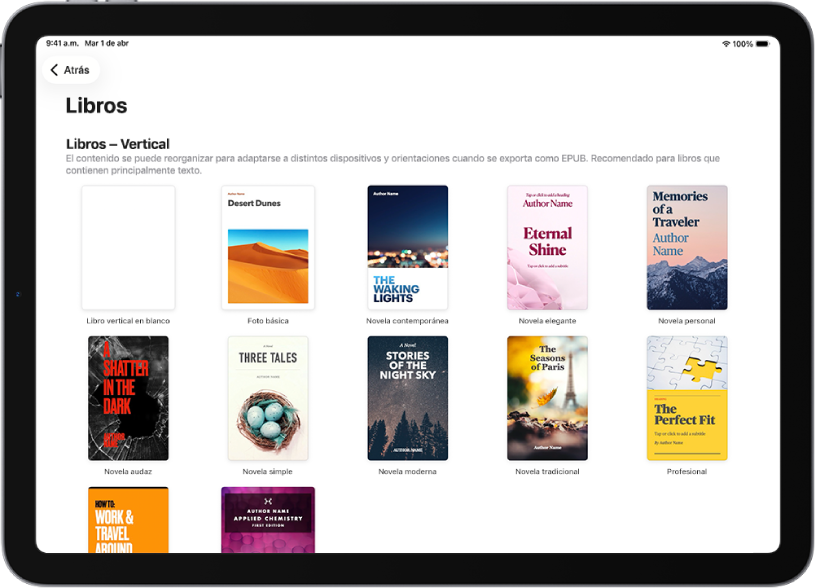Viewport: 817px width, 588px height.
Task: Click the Wi-Fi status icon
Action: [726, 44]
